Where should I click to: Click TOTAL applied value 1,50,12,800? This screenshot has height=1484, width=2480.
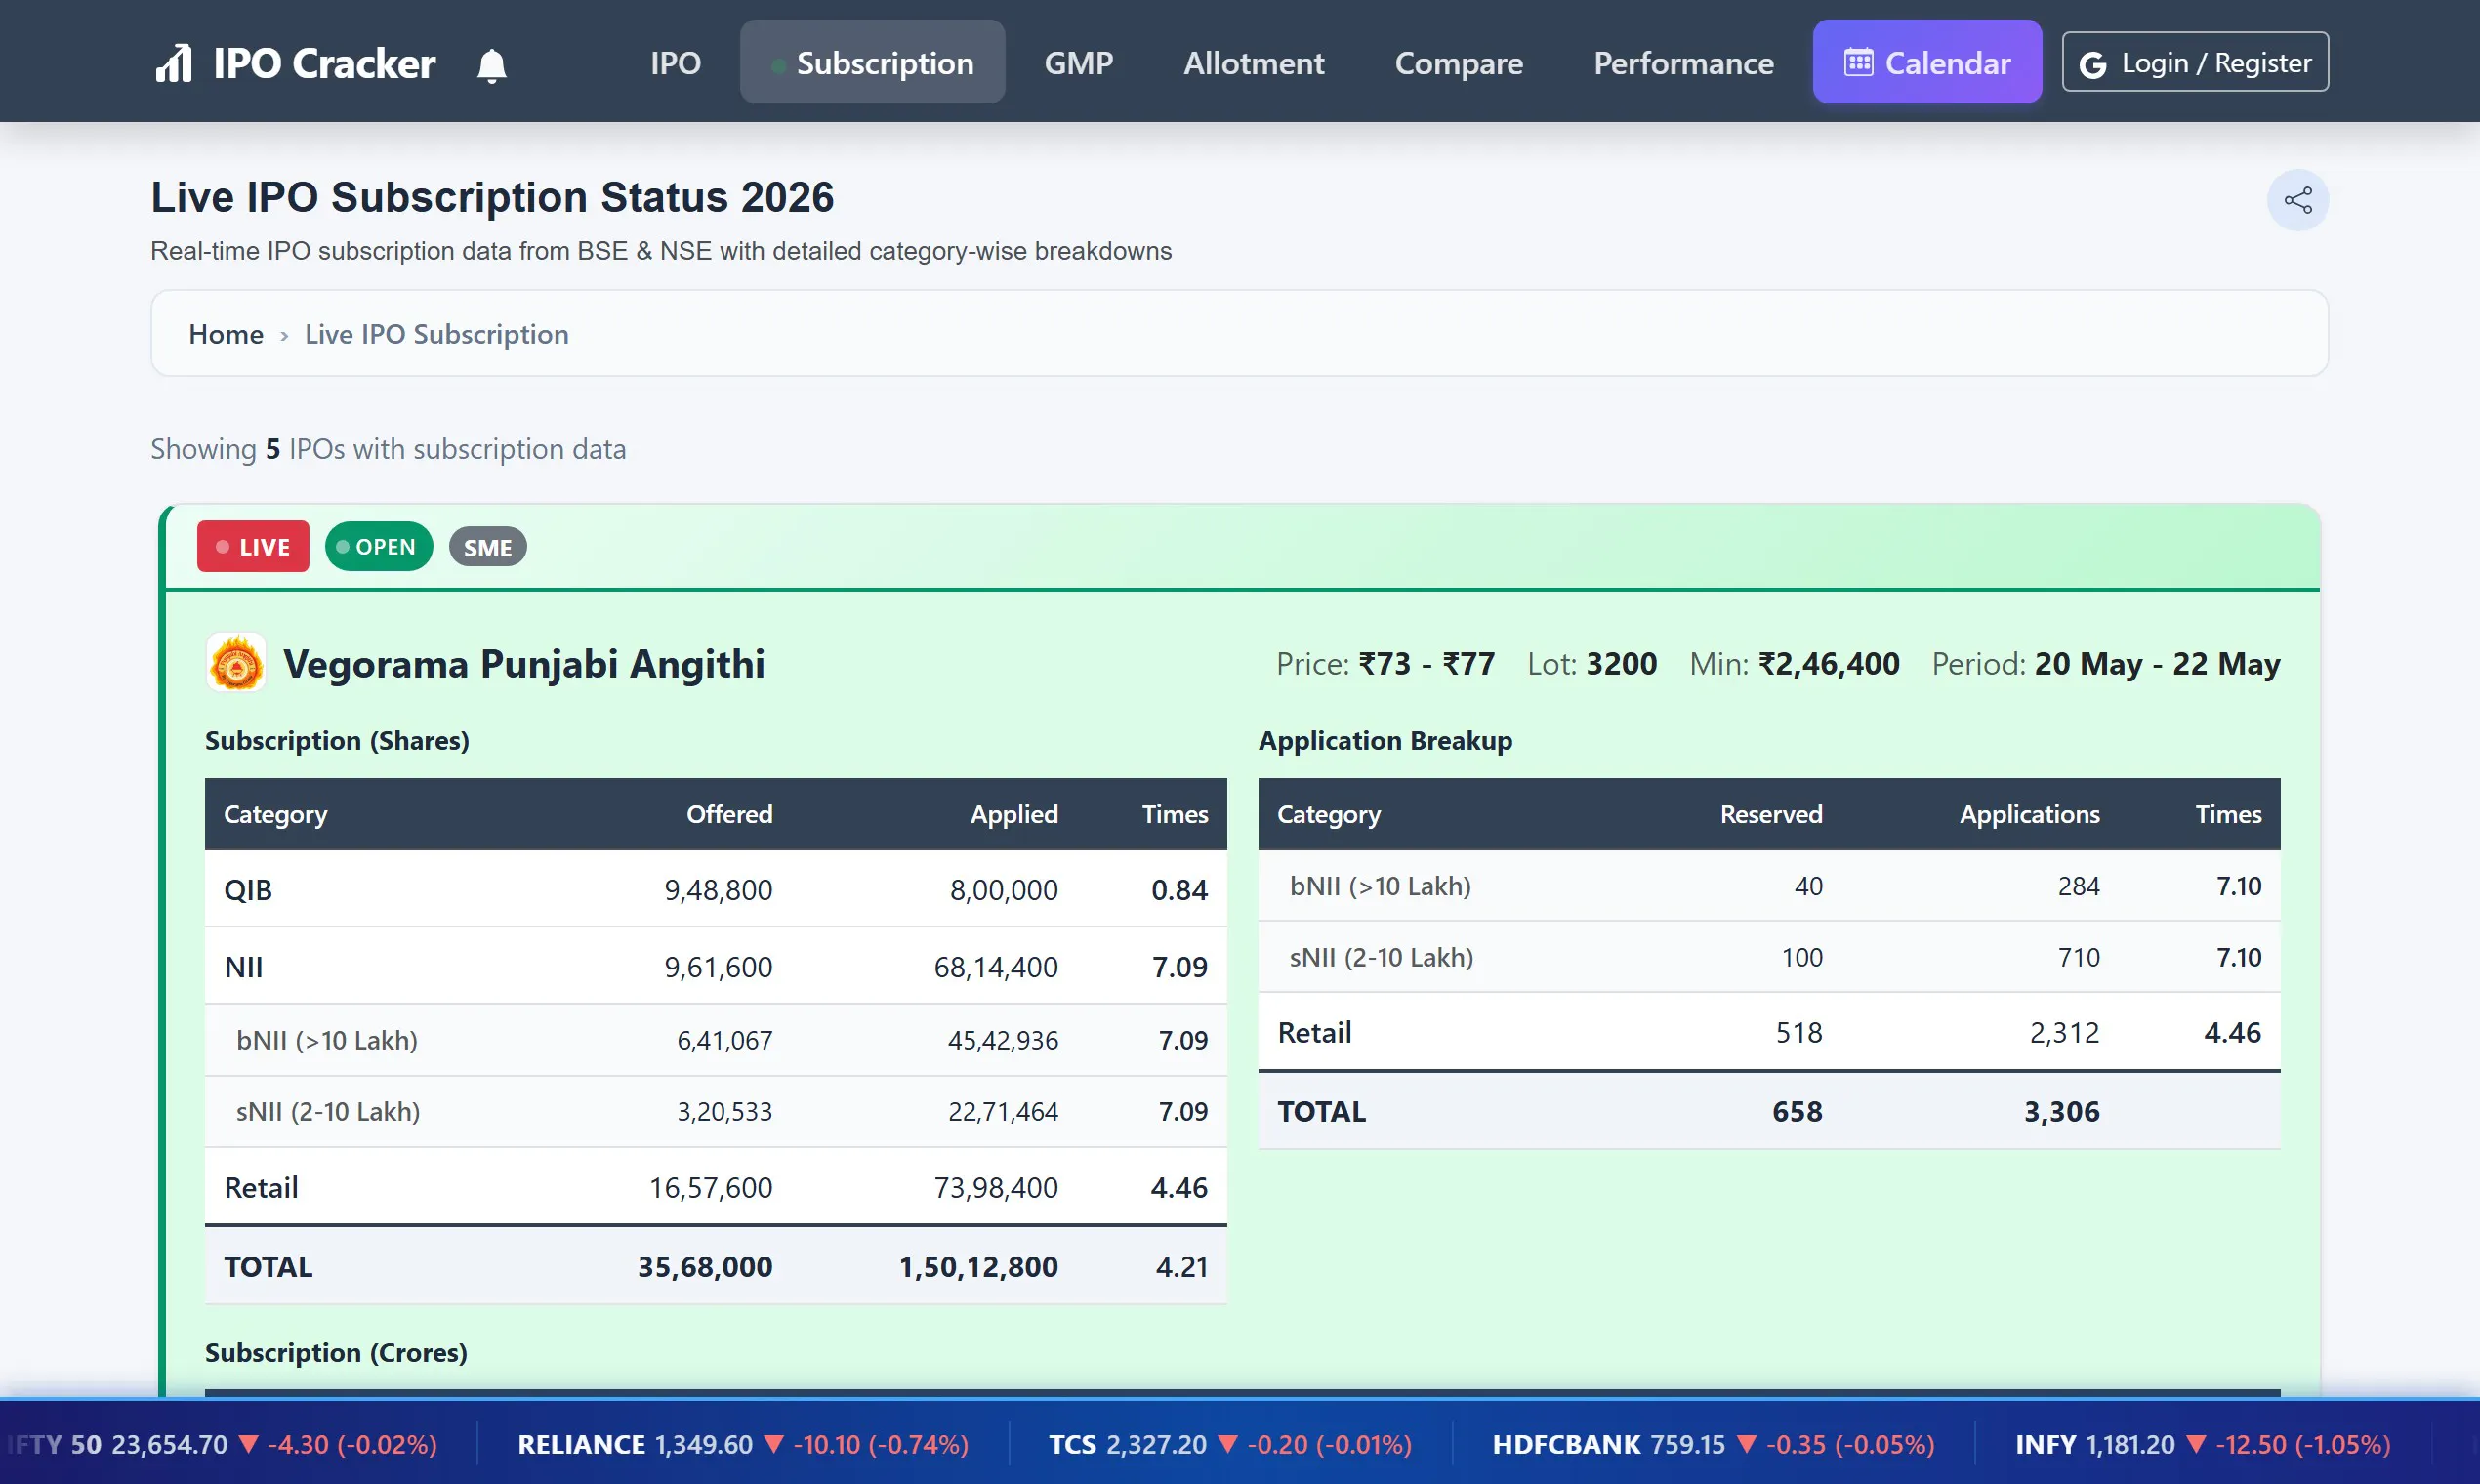(977, 1266)
